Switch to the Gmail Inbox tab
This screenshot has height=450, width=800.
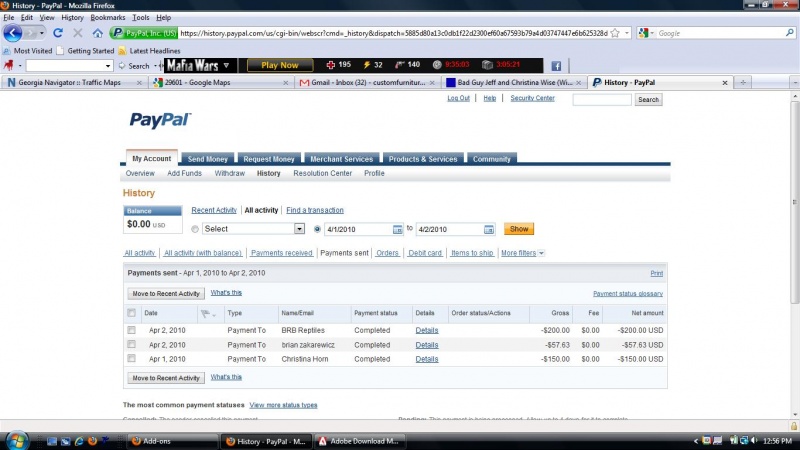coord(366,83)
